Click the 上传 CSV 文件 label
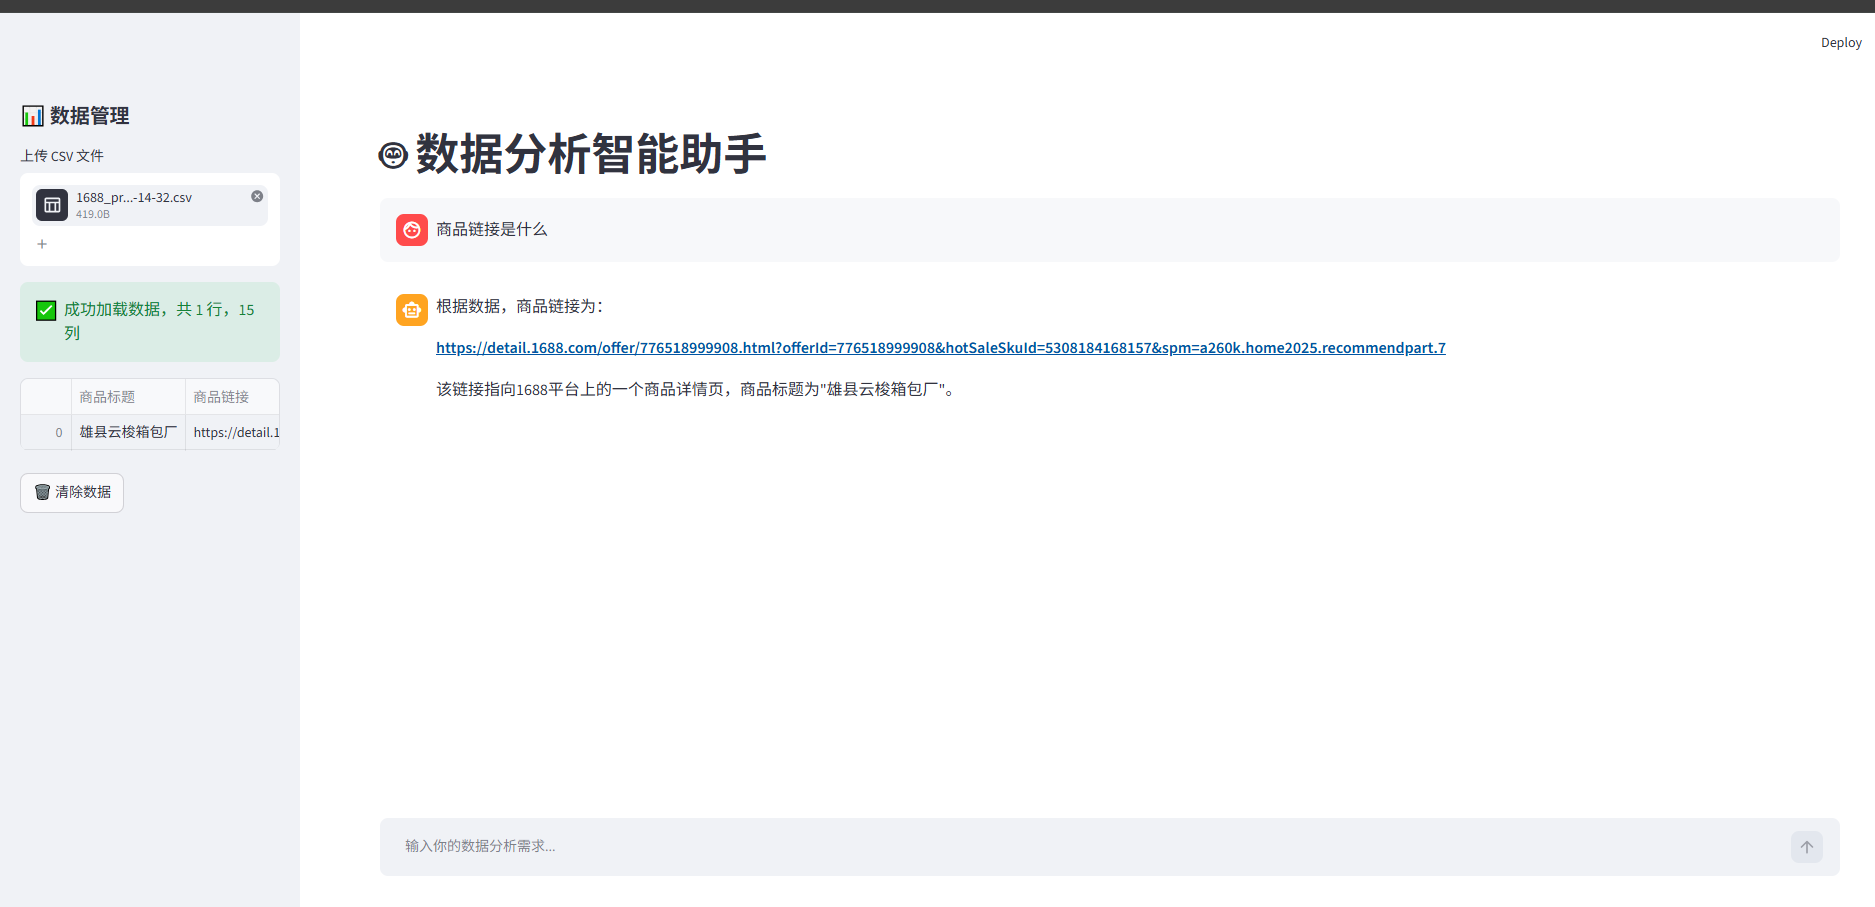 62,156
